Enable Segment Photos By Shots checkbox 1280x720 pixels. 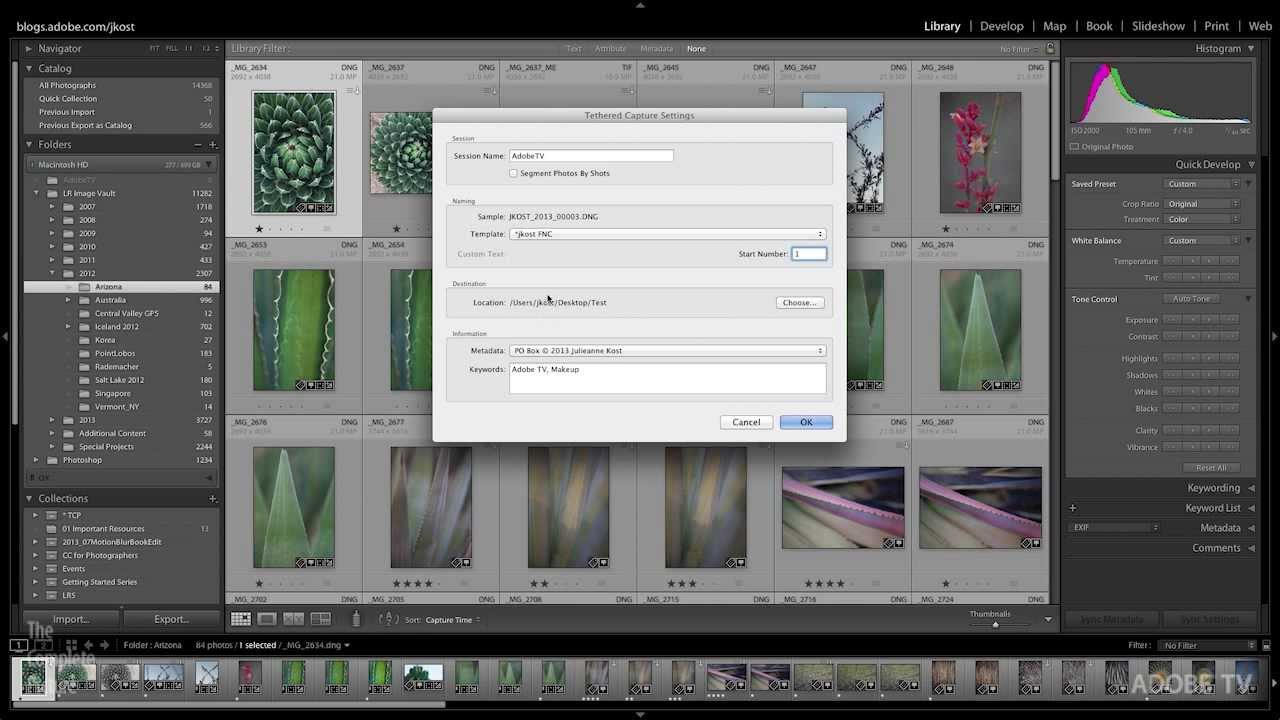513,173
